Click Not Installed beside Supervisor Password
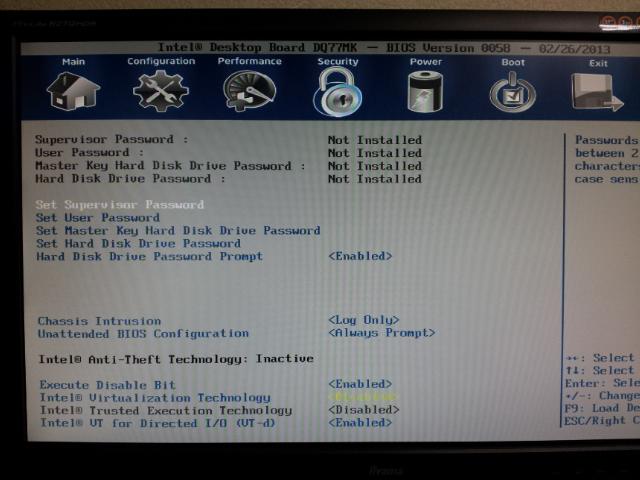The width and height of the screenshot is (640, 480). (x=375, y=140)
